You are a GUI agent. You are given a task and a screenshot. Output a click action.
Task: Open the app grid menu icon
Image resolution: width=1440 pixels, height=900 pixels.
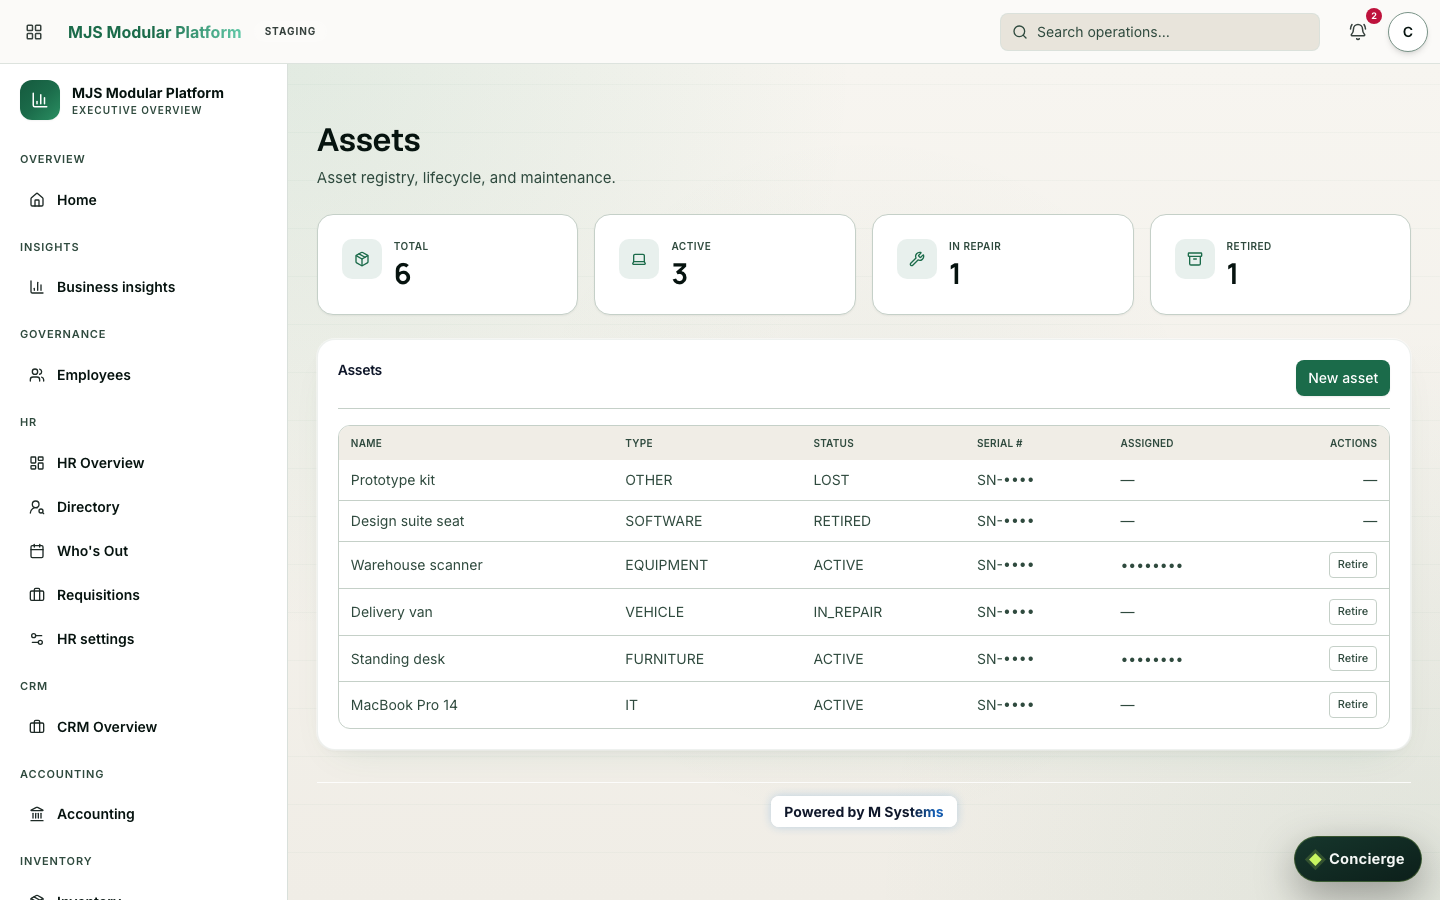pyautogui.click(x=34, y=32)
